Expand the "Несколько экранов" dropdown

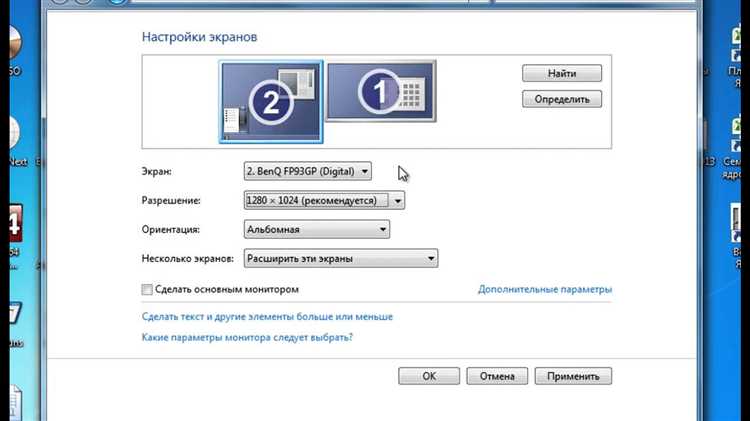click(x=341, y=258)
